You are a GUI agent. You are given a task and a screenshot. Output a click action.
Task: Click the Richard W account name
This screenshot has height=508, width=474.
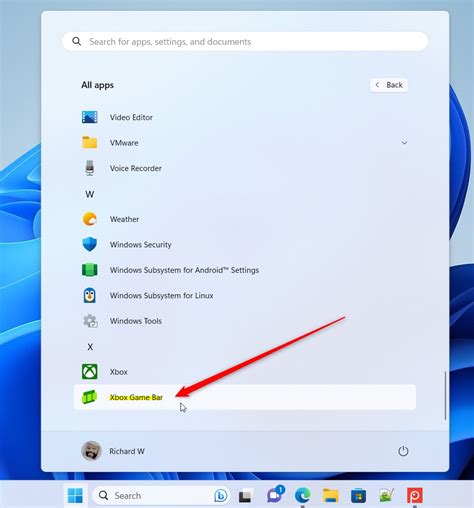(x=127, y=451)
